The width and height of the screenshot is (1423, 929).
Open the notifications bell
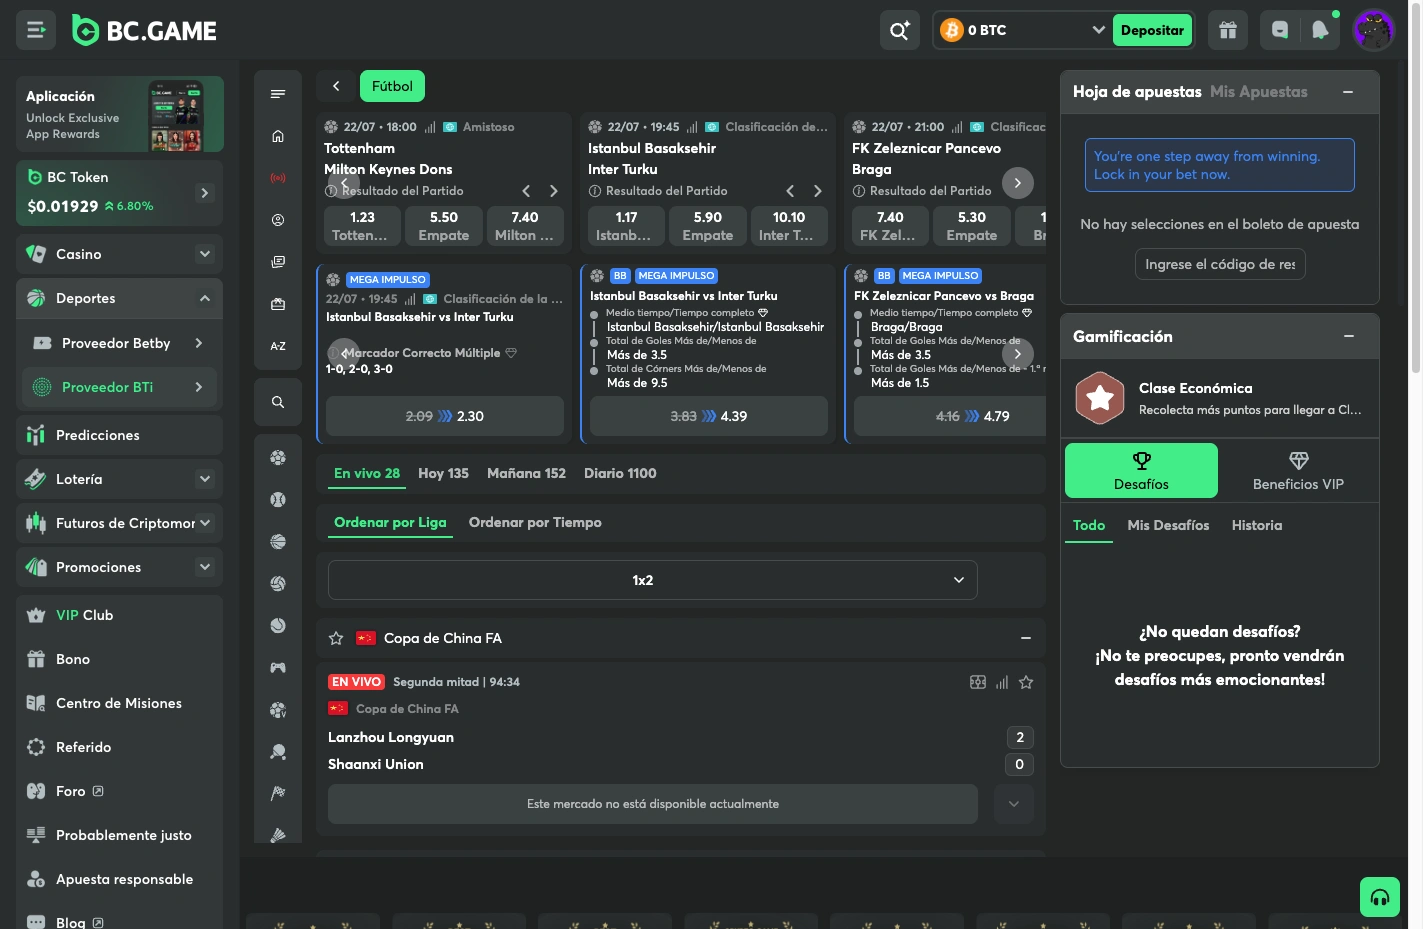tap(1320, 30)
